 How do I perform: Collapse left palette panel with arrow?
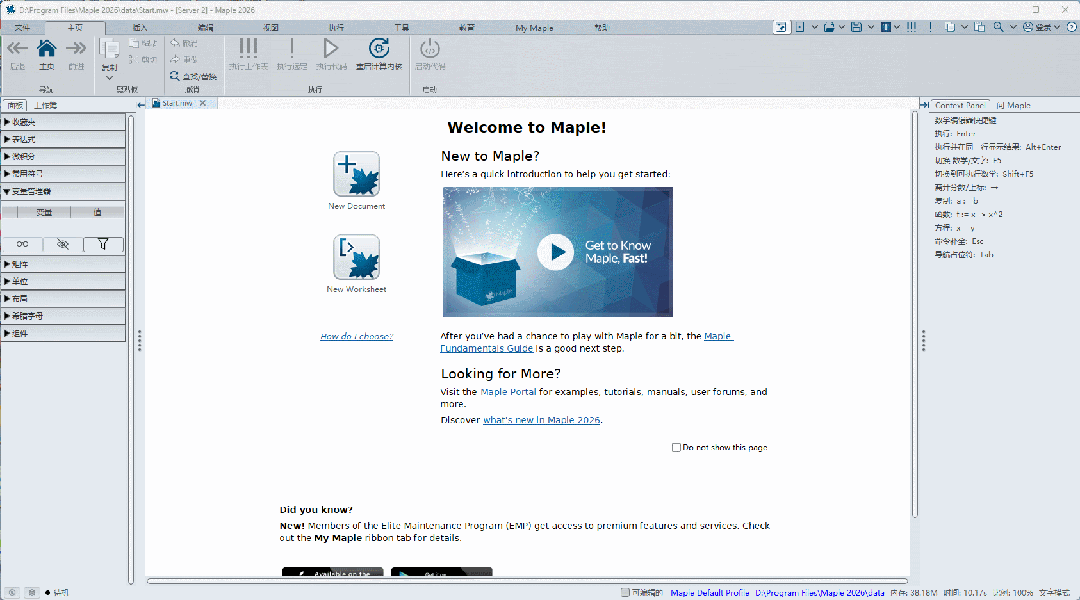[x=141, y=105]
